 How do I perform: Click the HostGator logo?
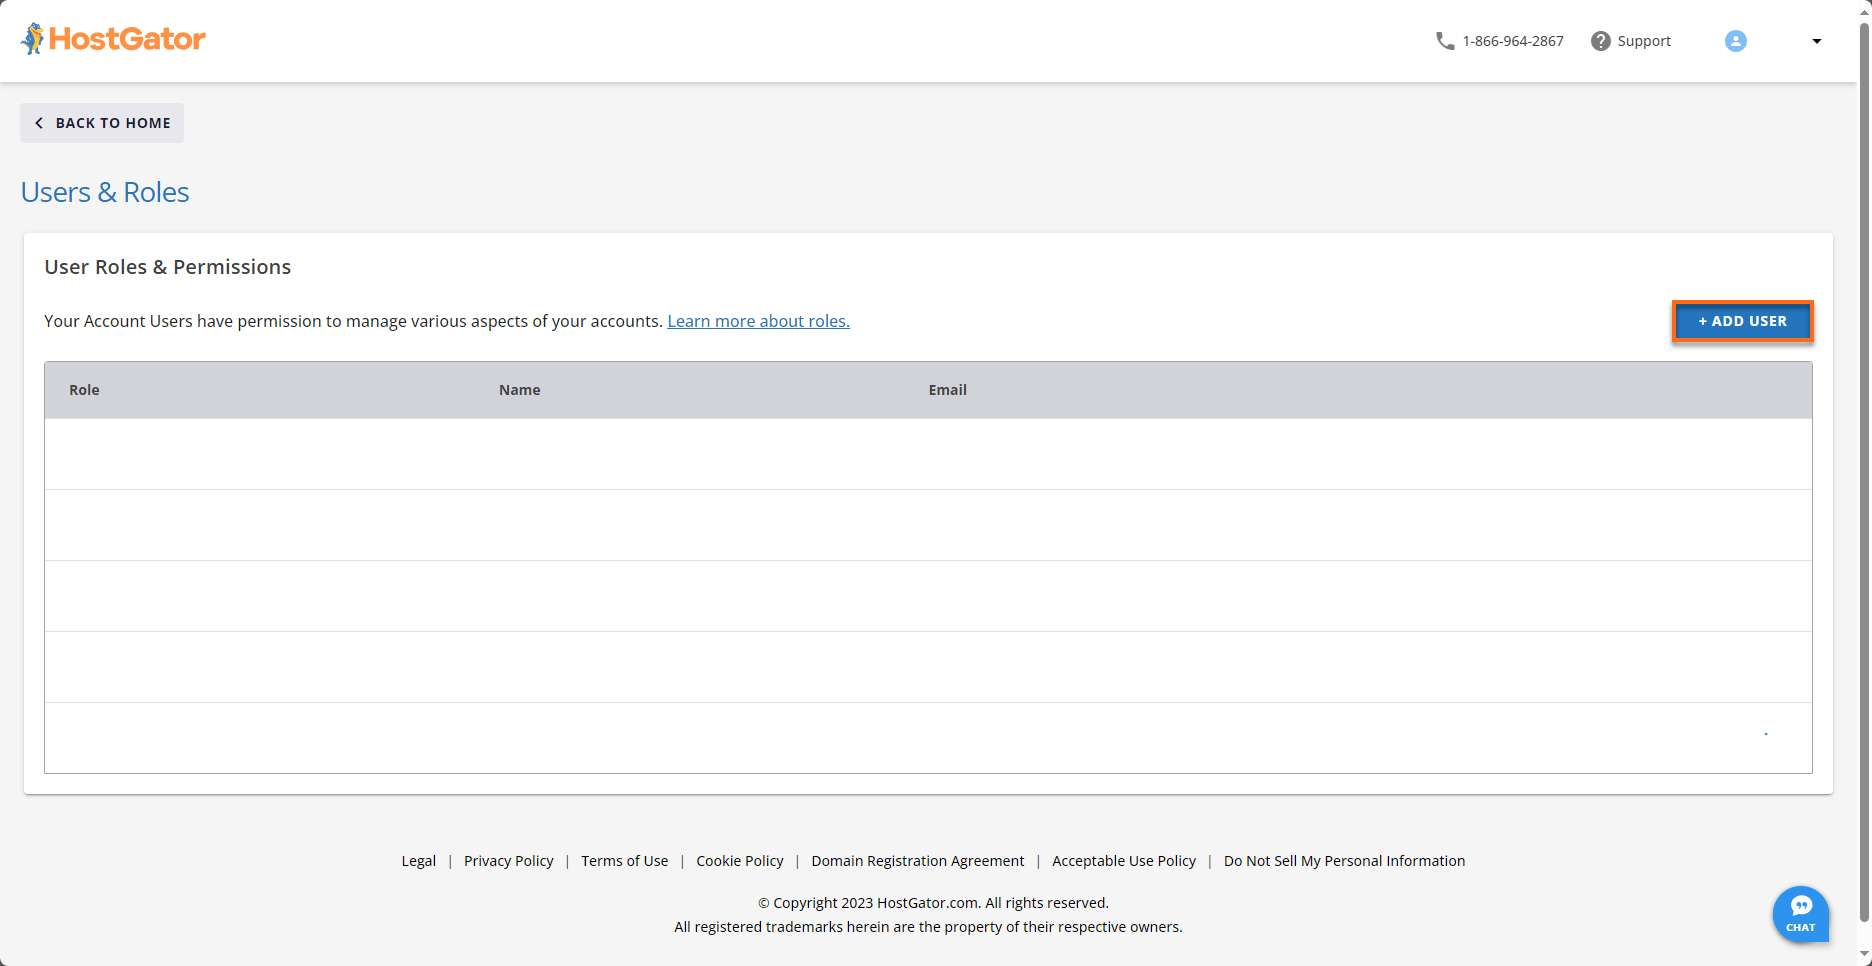click(112, 38)
